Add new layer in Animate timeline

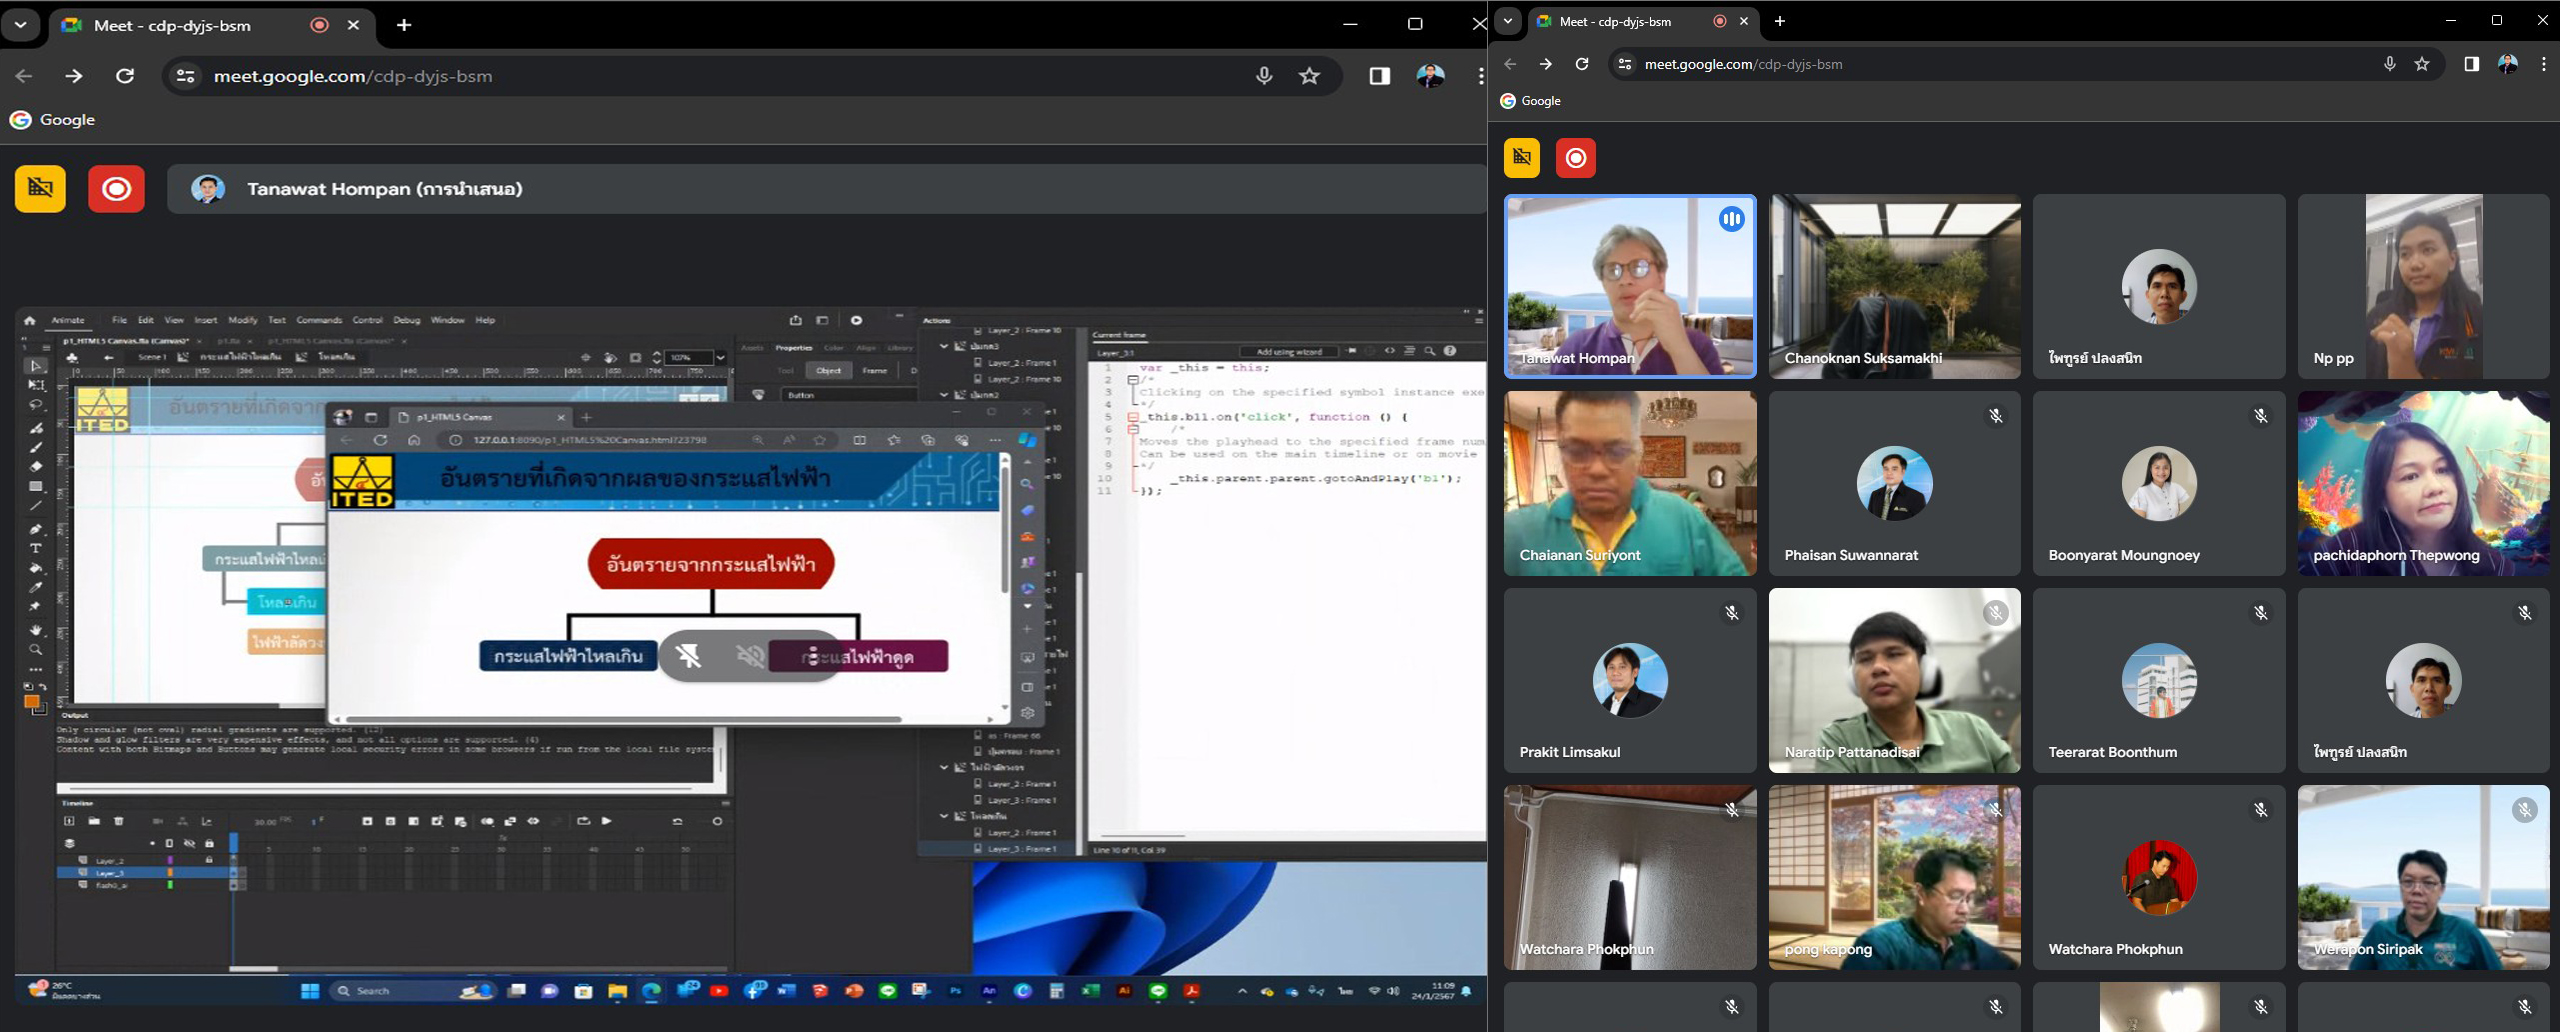[x=69, y=821]
